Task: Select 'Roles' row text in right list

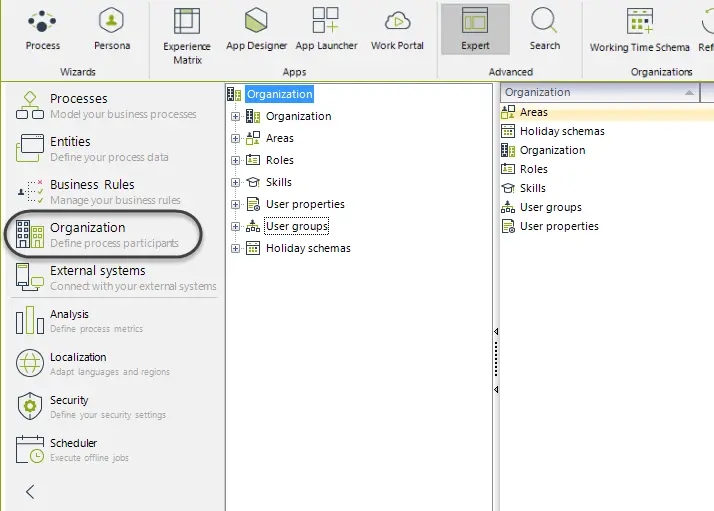Action: click(x=534, y=169)
